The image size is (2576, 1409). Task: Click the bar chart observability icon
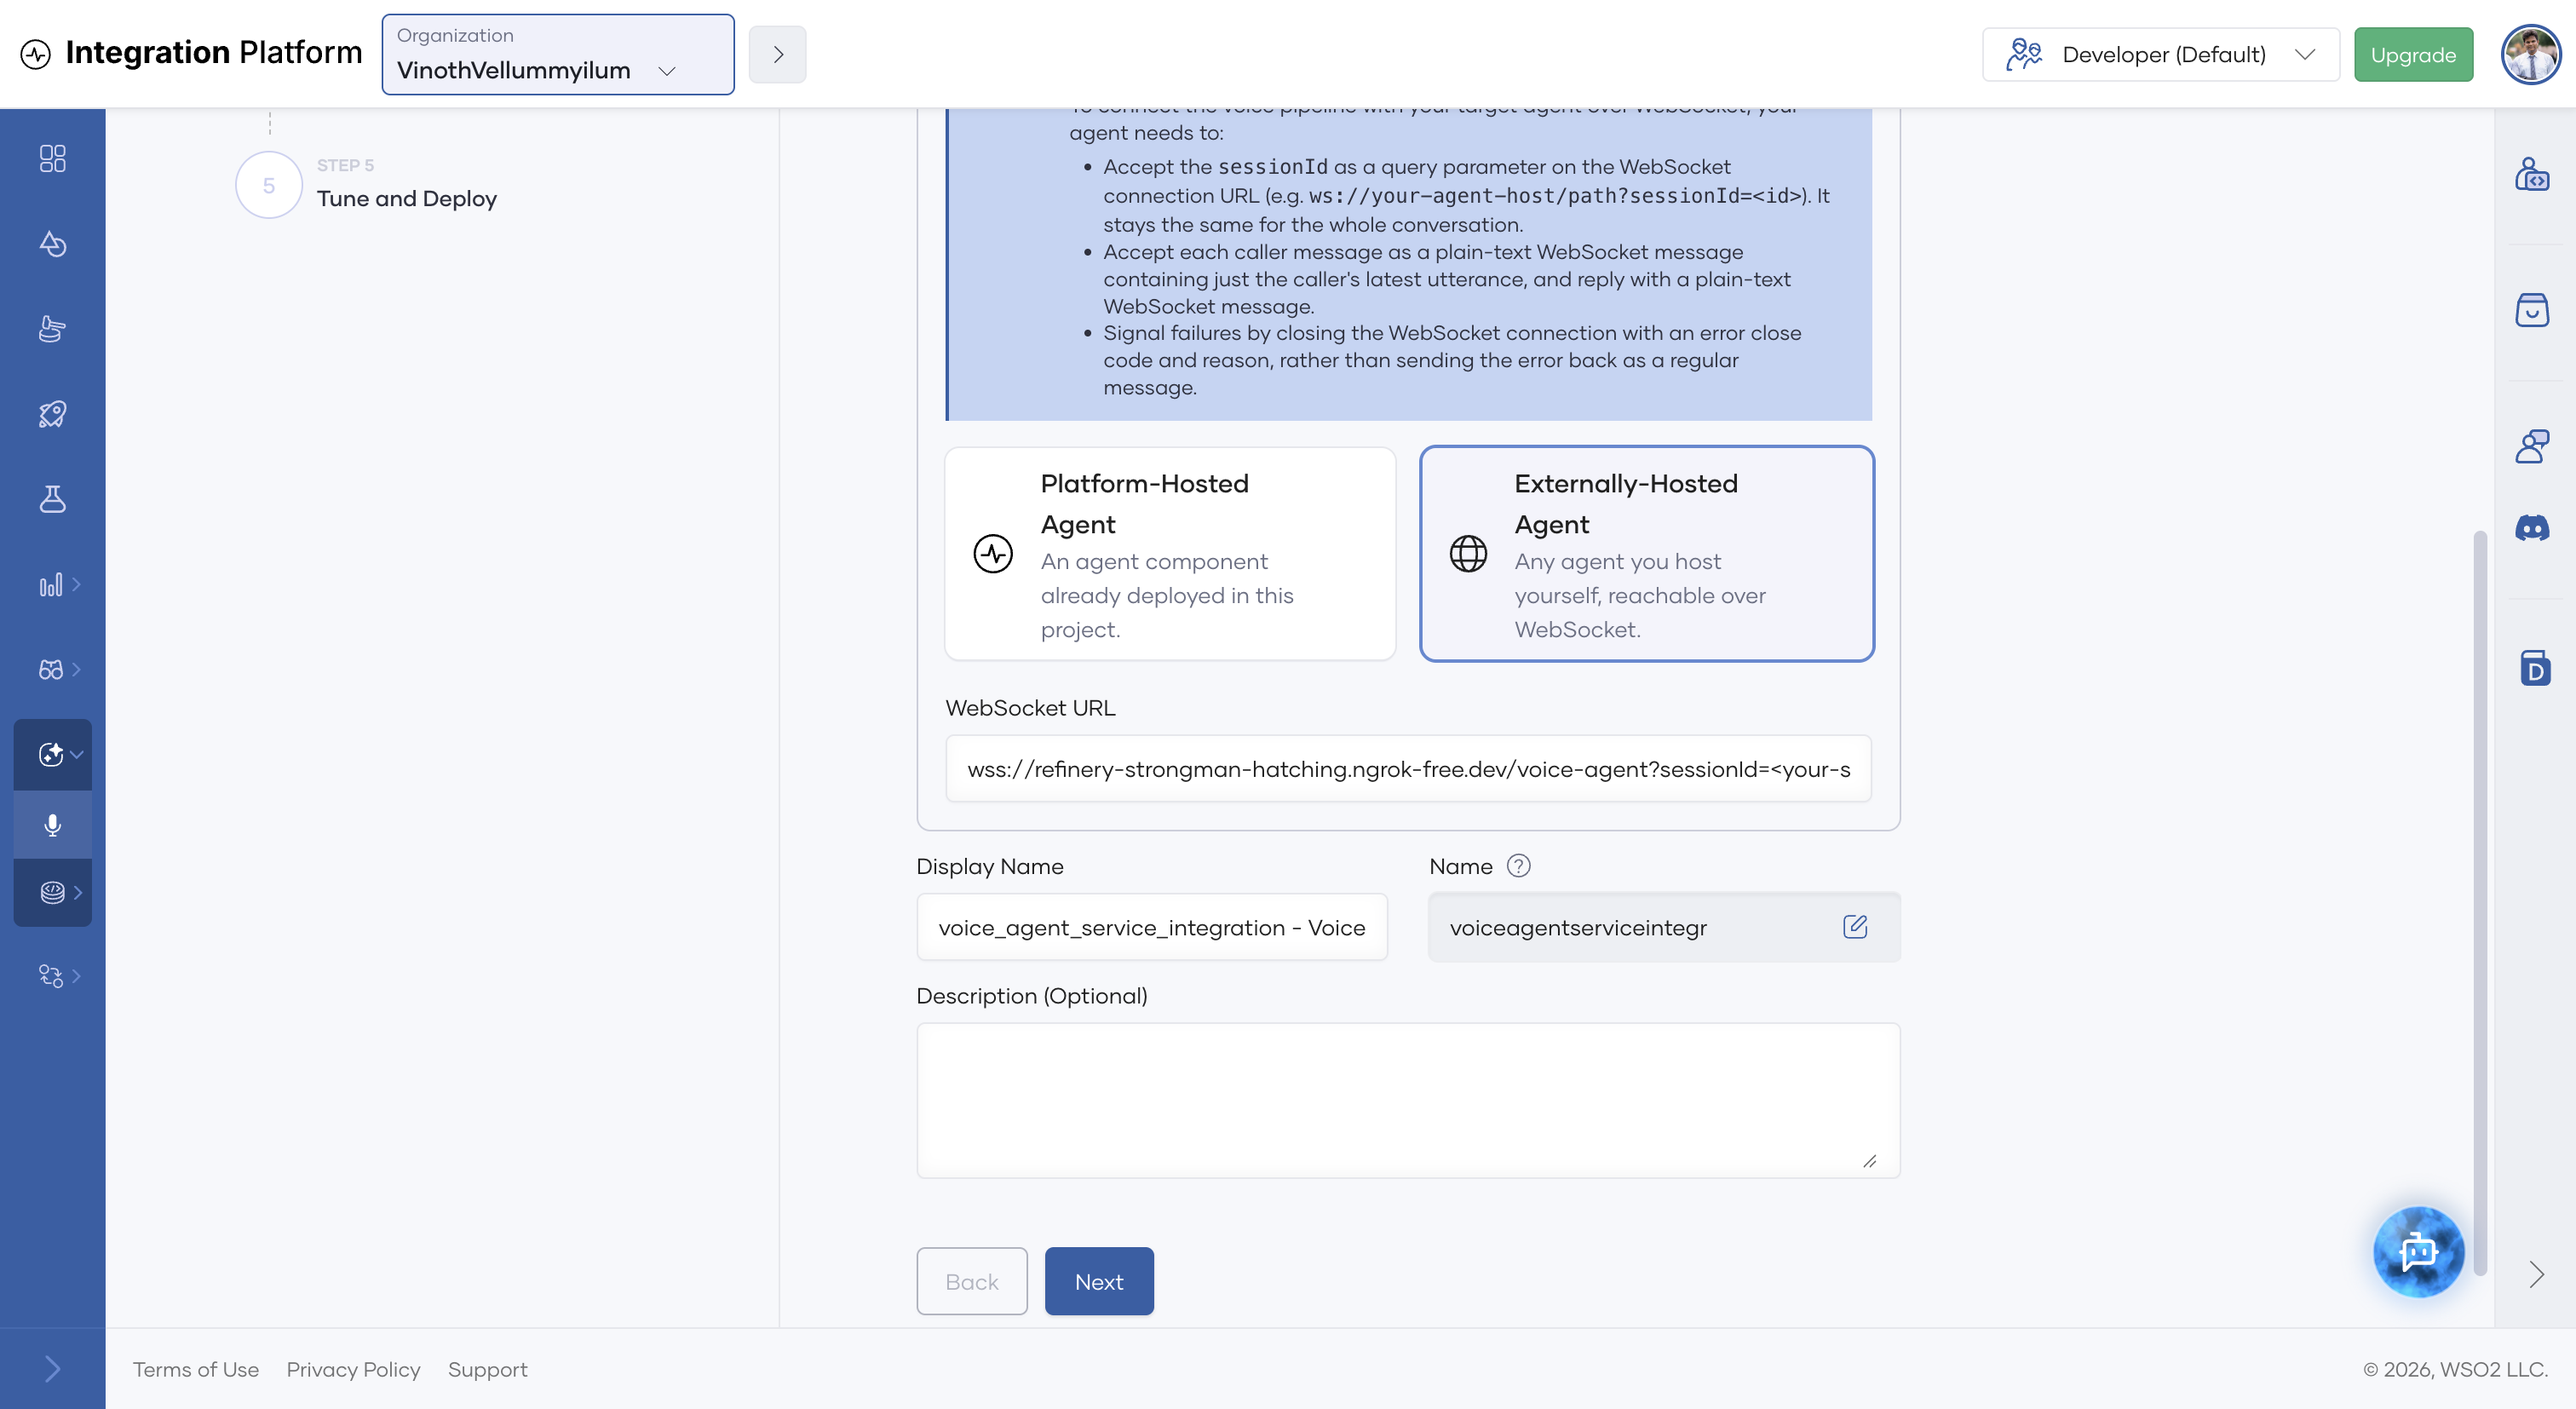point(51,584)
